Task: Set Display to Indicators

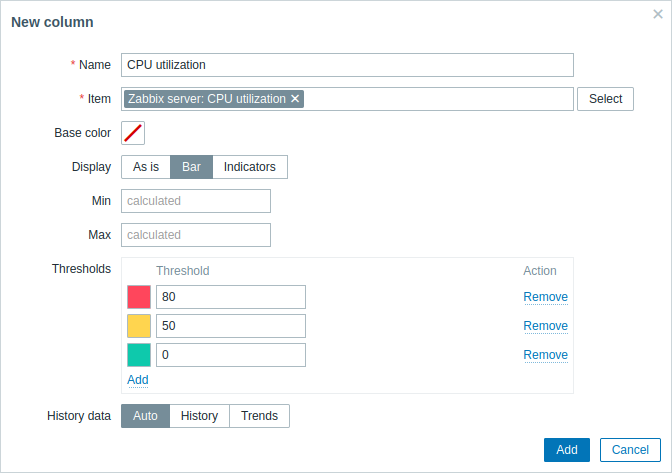Action: [250, 167]
